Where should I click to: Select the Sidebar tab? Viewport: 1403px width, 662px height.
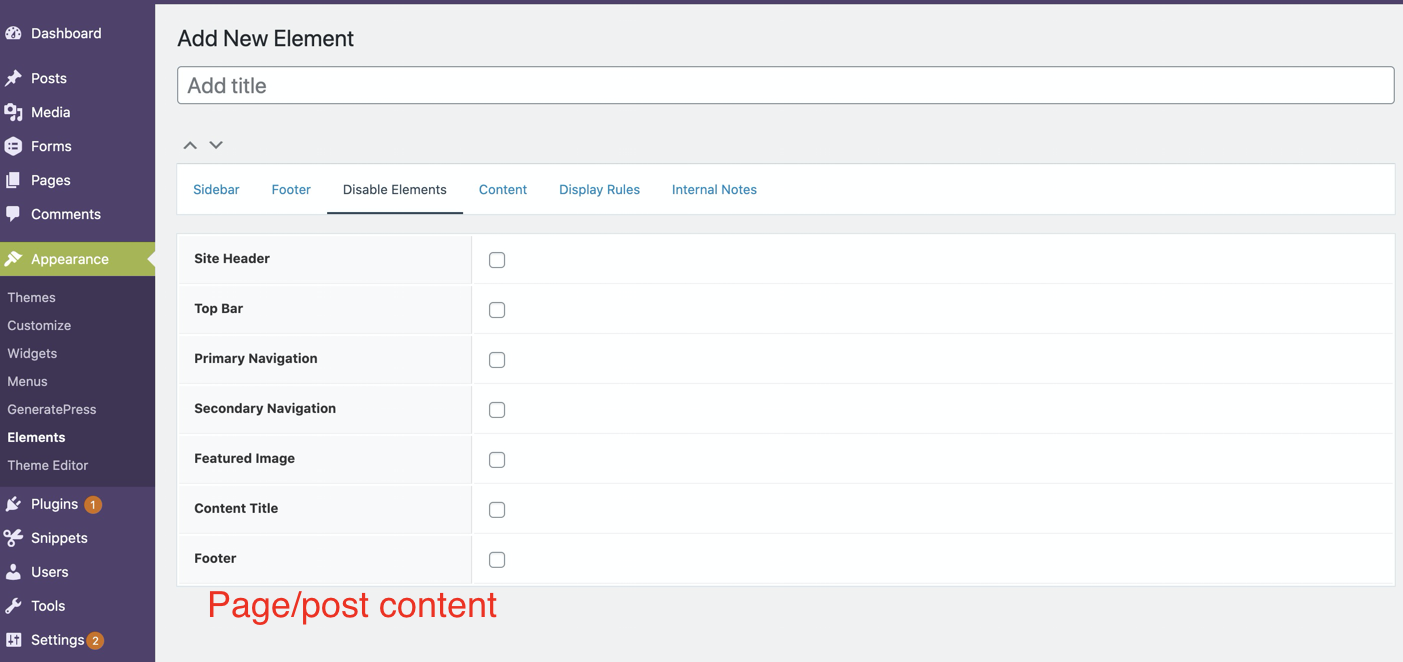216,189
